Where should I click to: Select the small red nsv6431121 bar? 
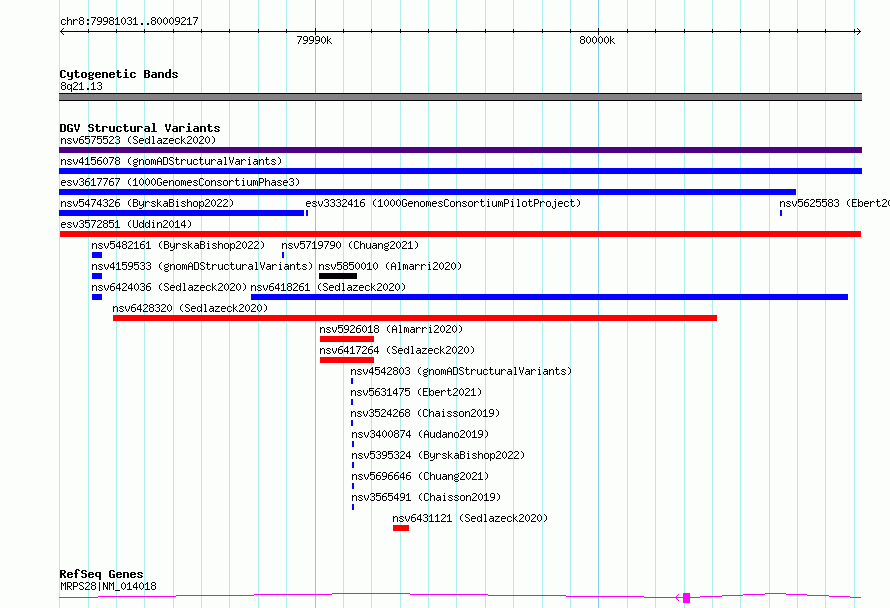tap(401, 528)
